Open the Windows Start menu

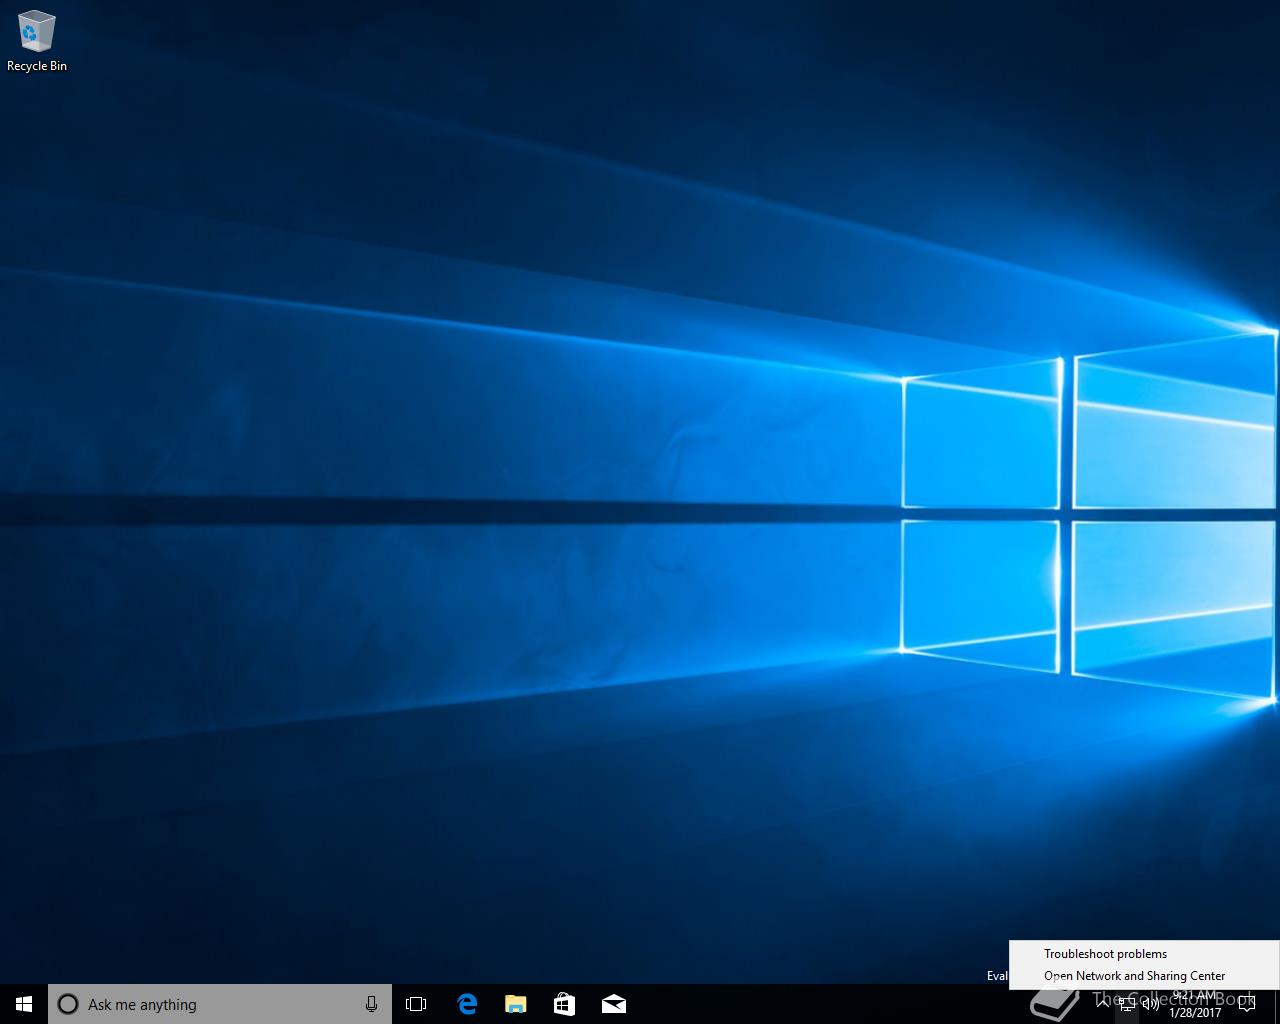click(x=24, y=1004)
